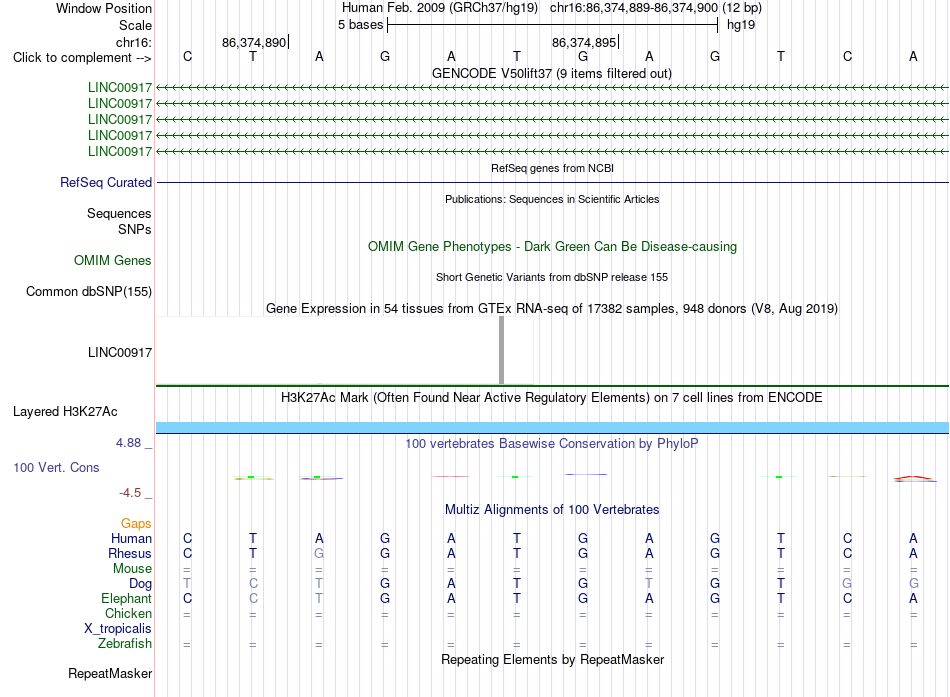Click 'Repeating Elements by RepeatMasker' title

[x=553, y=659]
